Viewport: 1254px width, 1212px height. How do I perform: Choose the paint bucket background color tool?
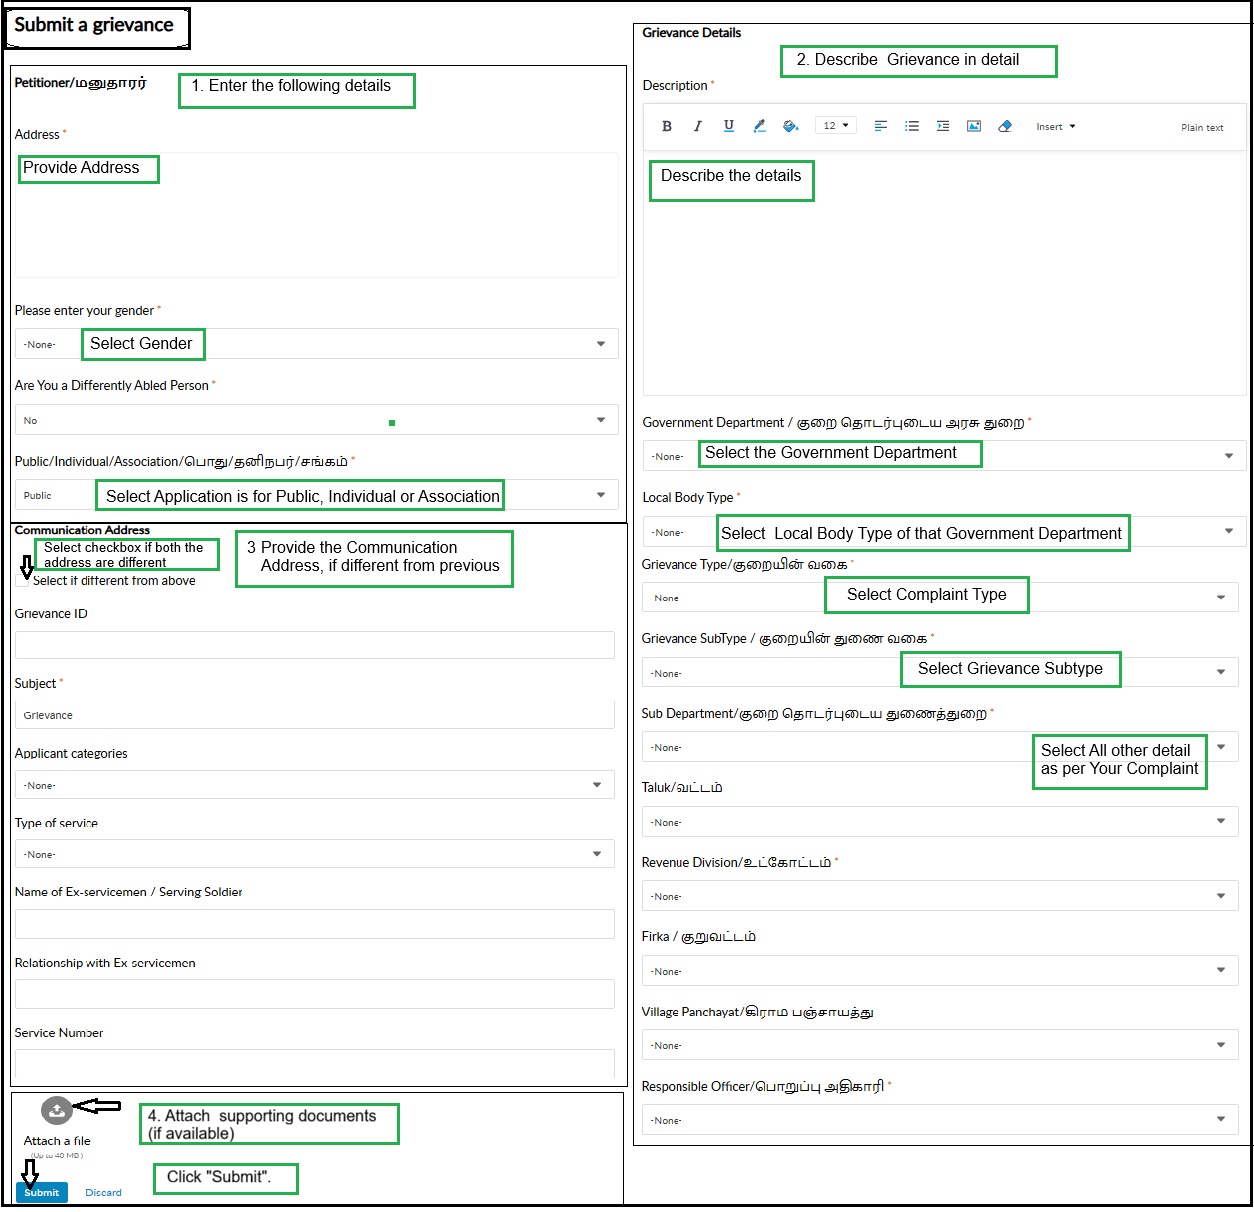click(791, 126)
